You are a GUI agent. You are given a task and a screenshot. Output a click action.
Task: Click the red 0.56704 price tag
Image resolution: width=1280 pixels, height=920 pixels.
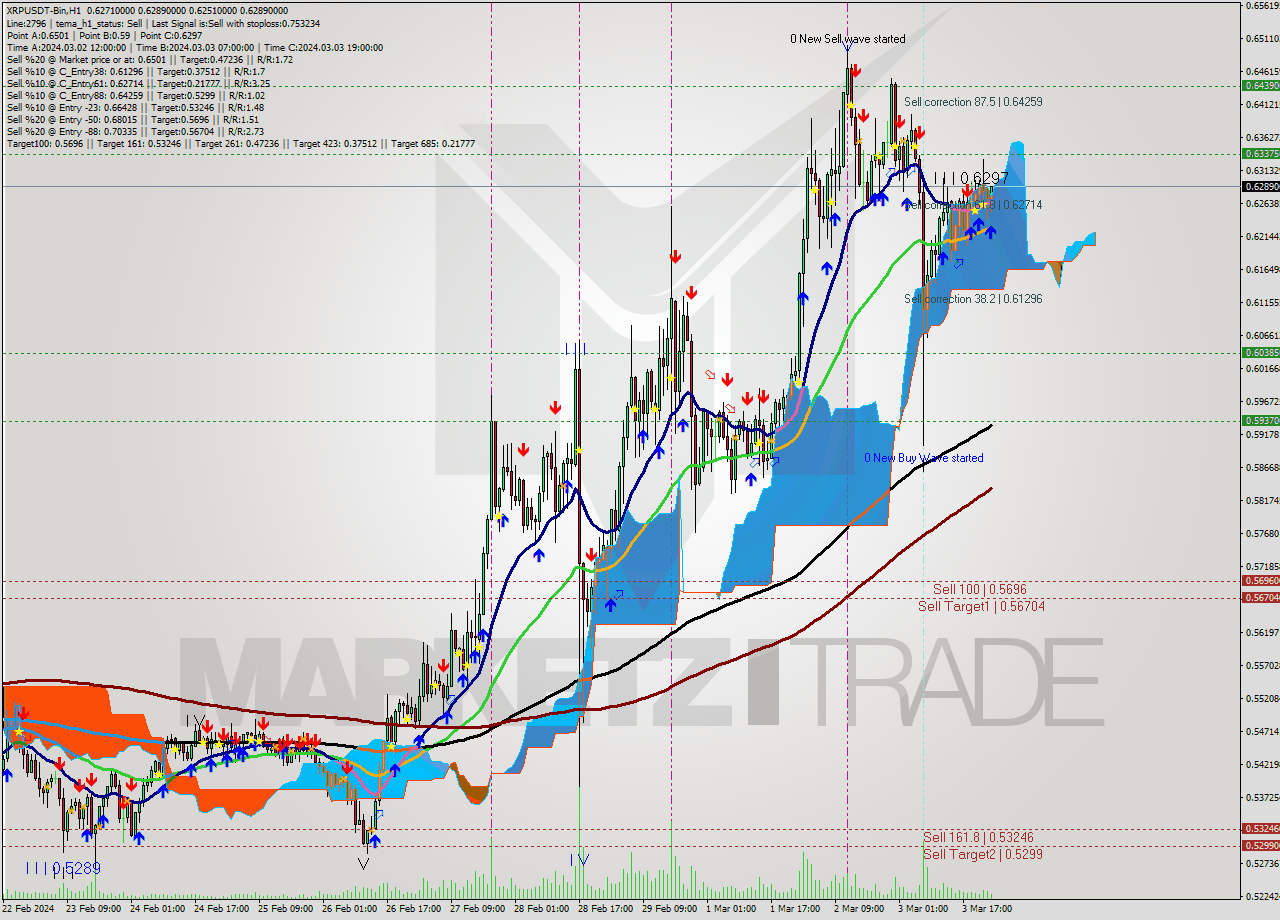tap(1260, 598)
